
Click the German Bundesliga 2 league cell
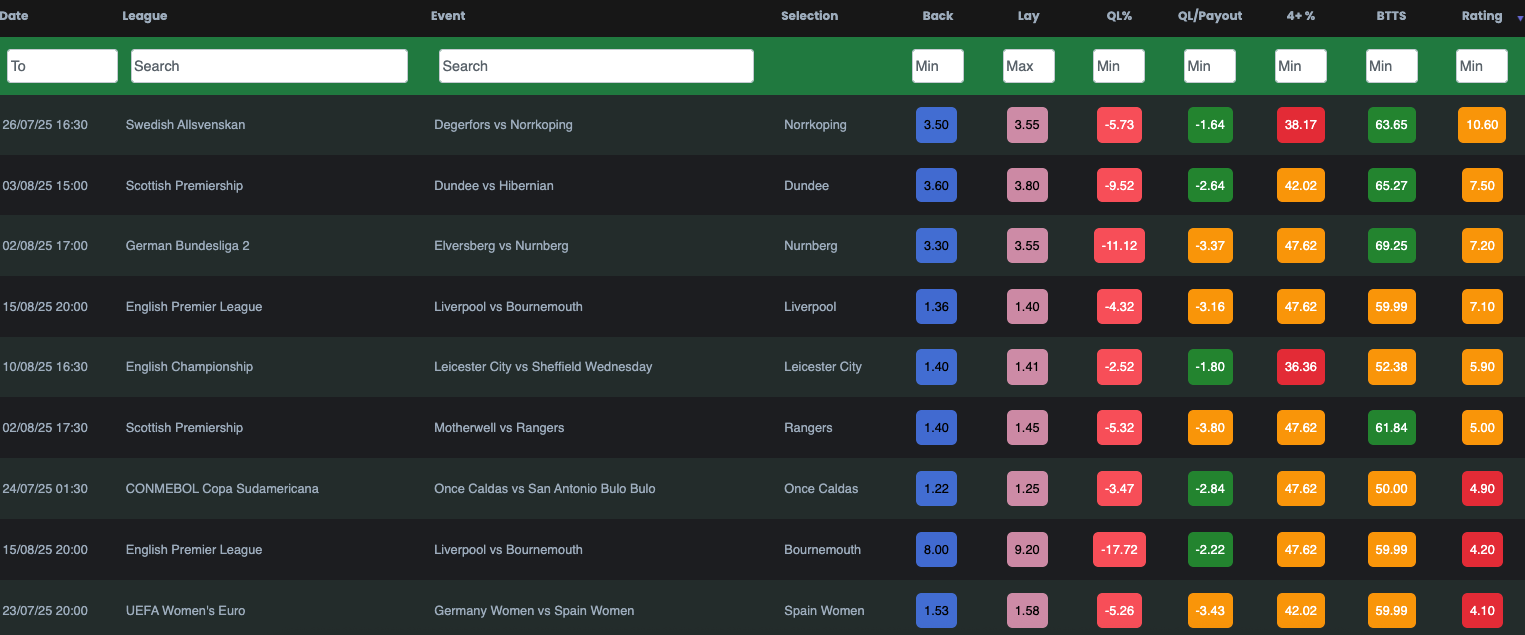187,246
